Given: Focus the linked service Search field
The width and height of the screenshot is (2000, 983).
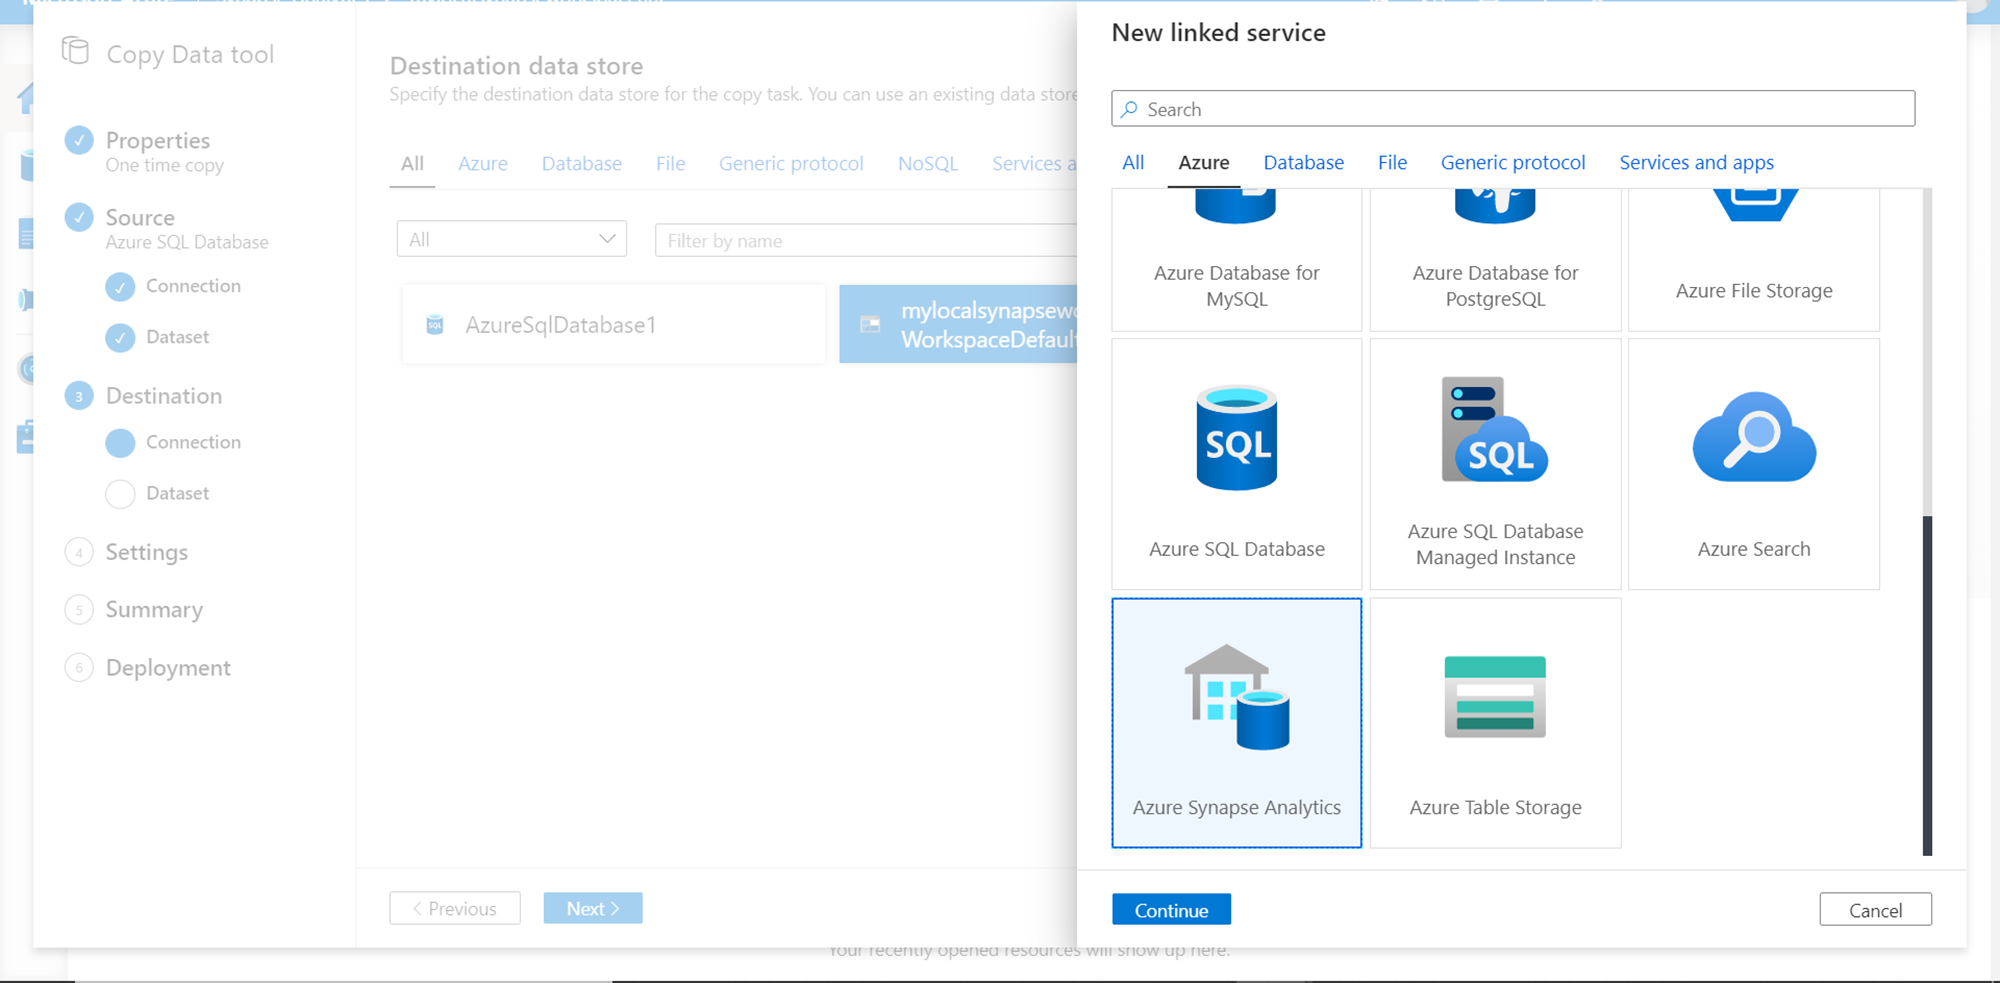Looking at the screenshot, I should click(x=1512, y=109).
